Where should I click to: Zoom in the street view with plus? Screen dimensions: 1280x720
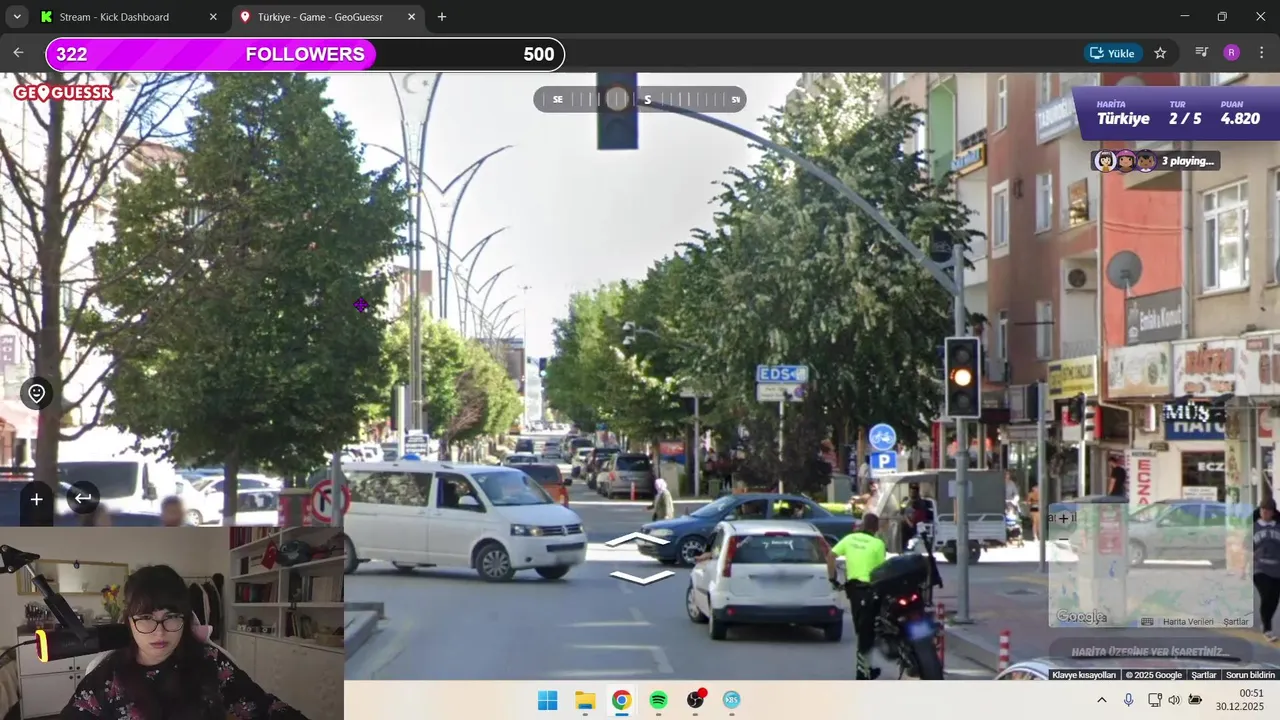36,499
